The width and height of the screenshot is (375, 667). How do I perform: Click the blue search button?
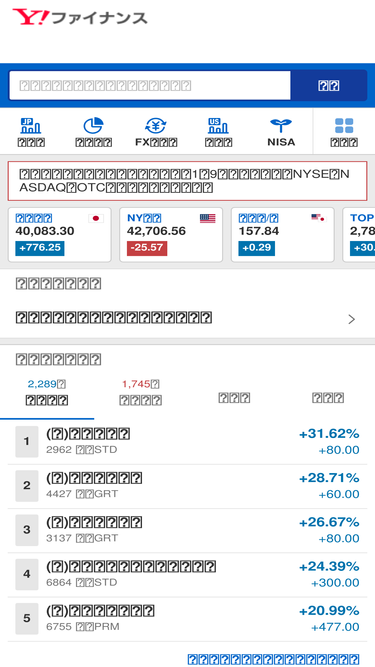329,86
